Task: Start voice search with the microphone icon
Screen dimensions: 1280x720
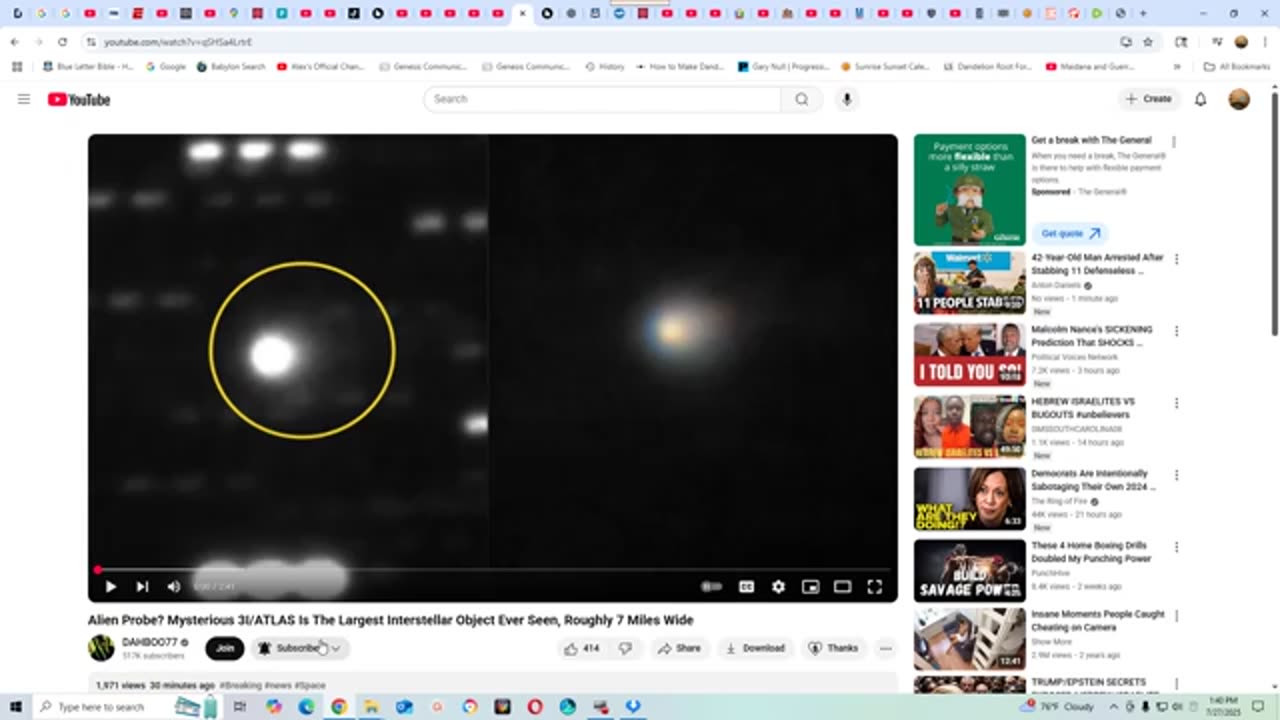Action: [847, 99]
